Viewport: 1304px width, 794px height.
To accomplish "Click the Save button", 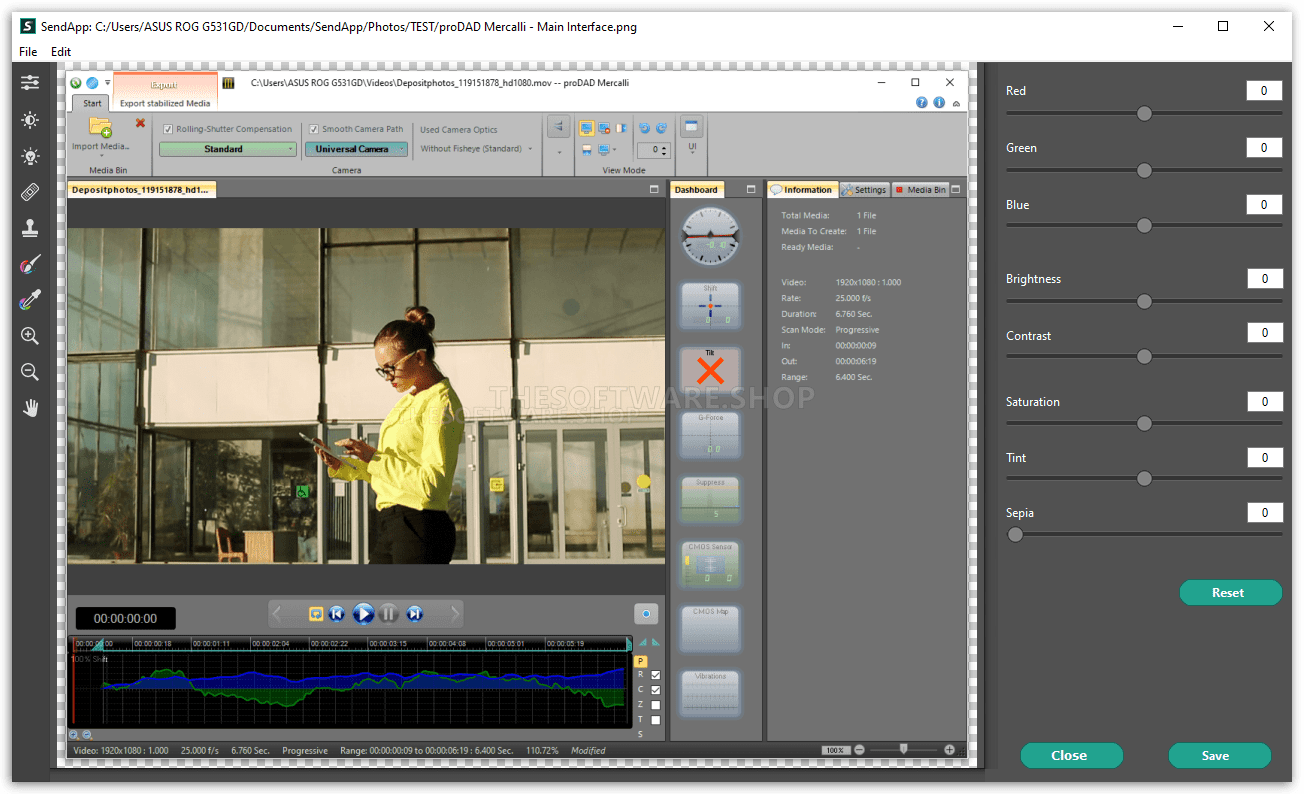I will [x=1219, y=756].
